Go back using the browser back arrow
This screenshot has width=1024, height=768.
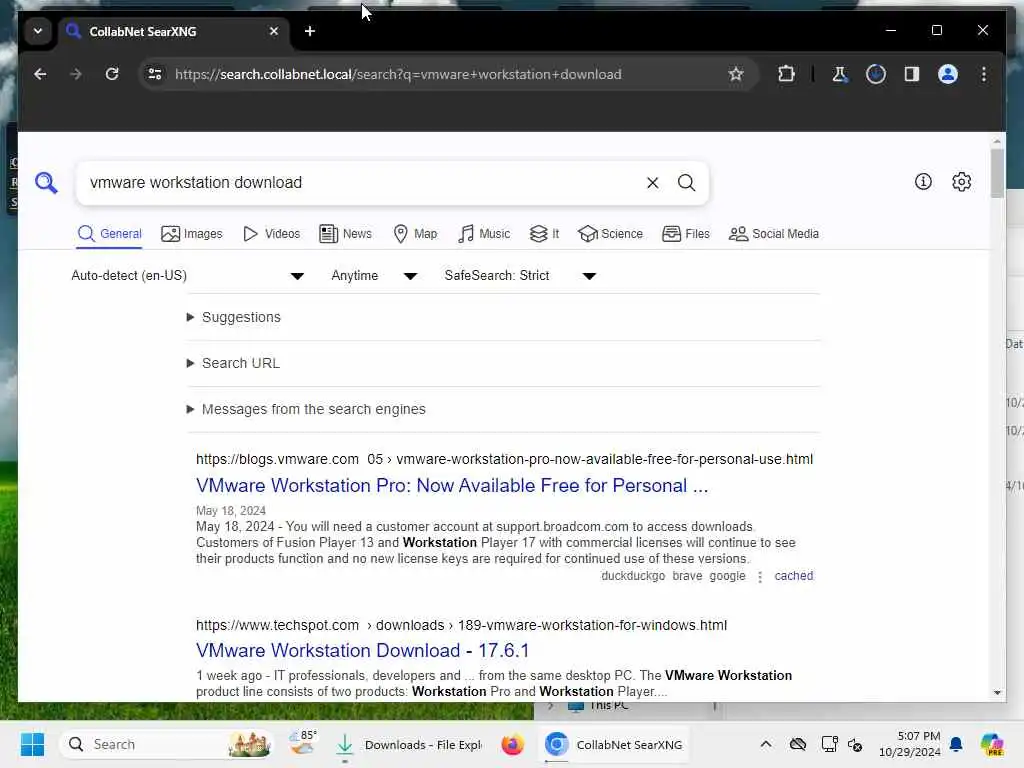[x=40, y=74]
